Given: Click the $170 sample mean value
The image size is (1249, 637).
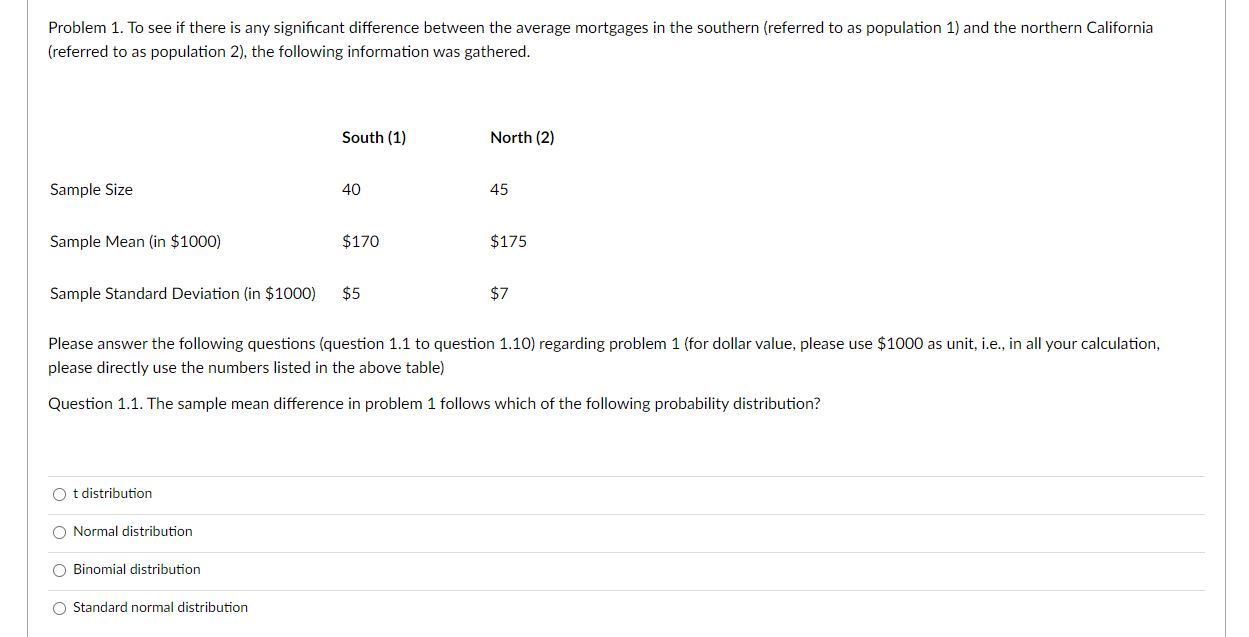Looking at the screenshot, I should coord(360,241).
